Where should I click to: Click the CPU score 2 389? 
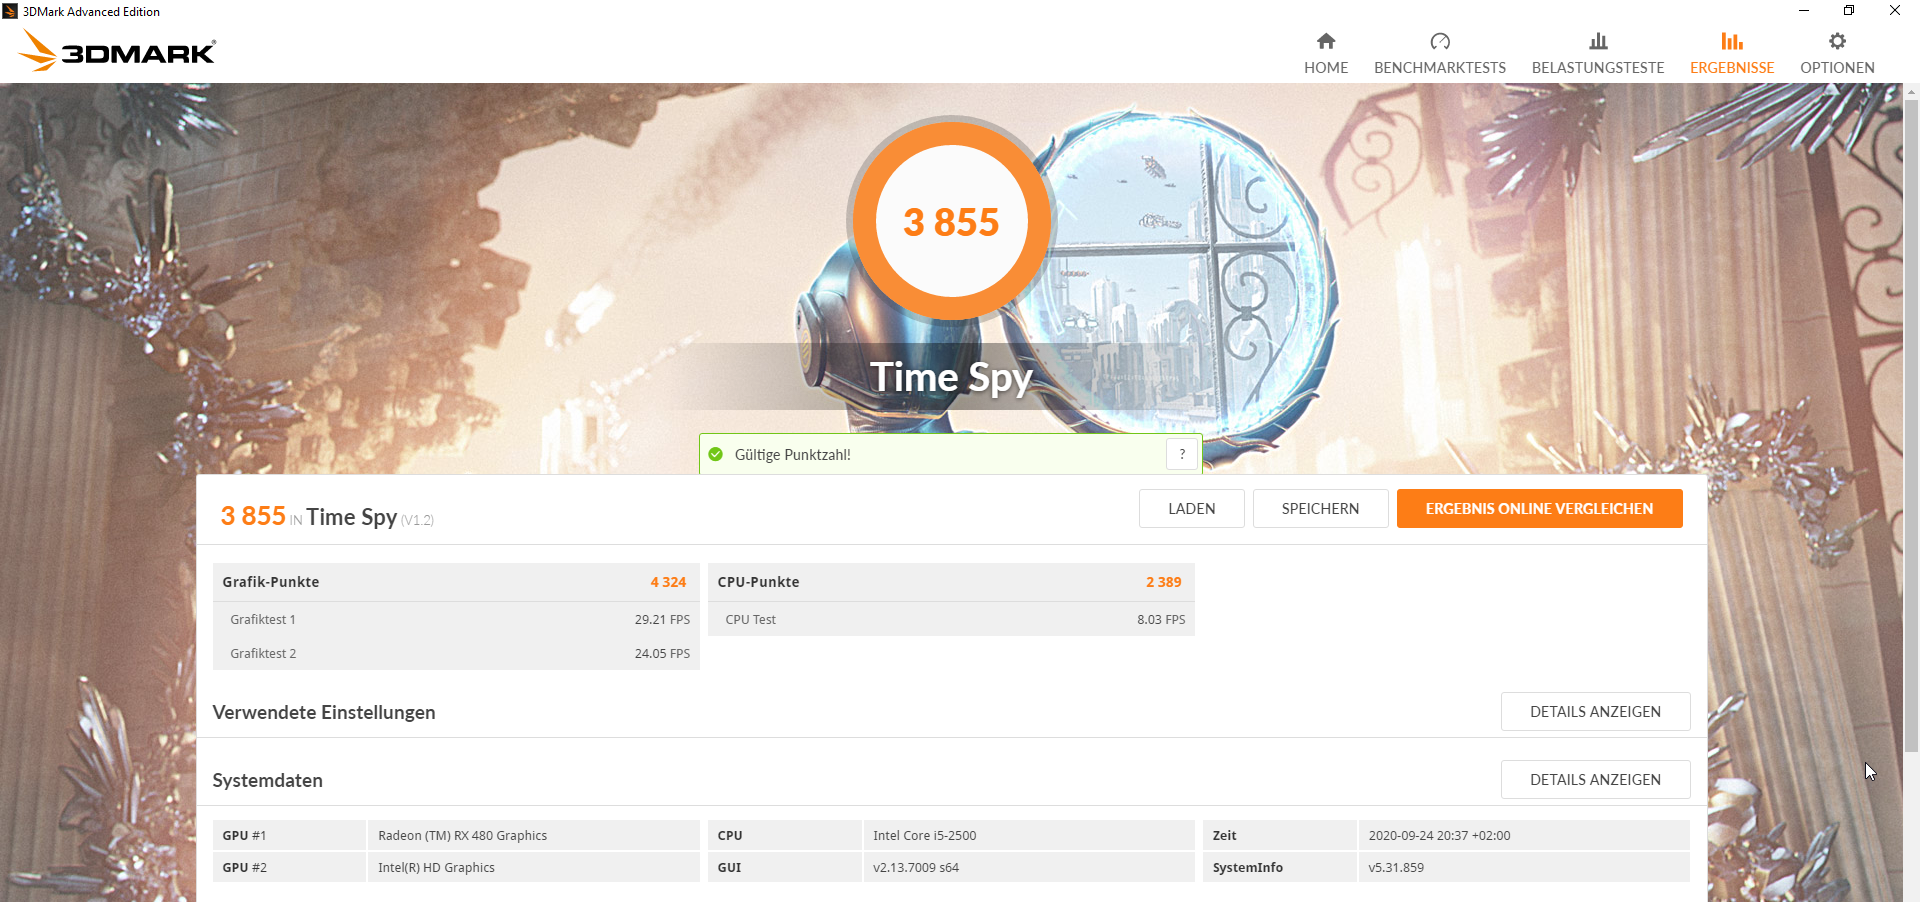point(1164,582)
